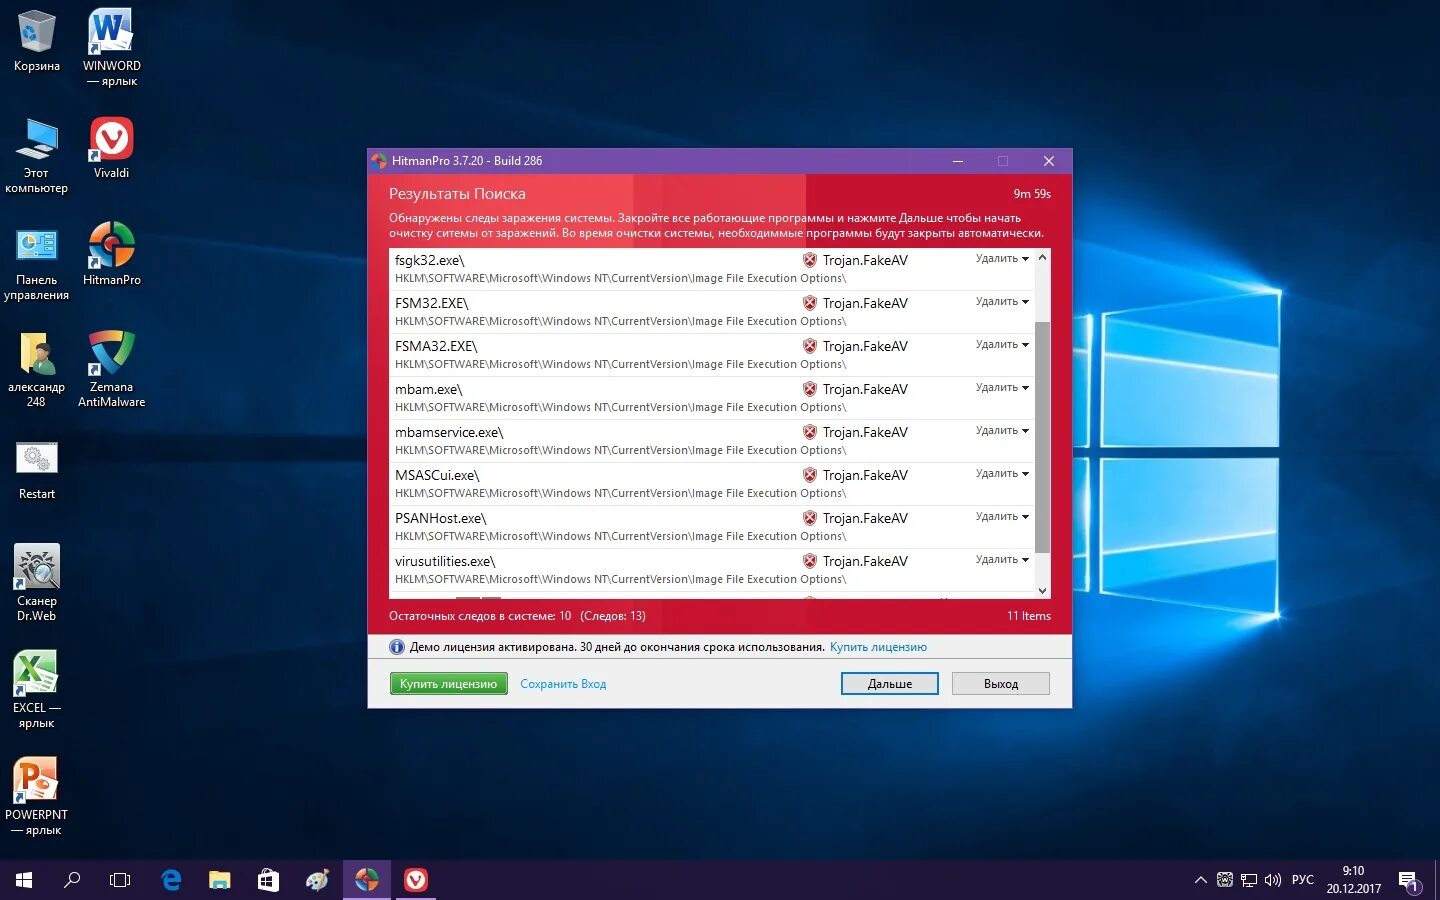Click the Выход button
Screen dimensions: 1440x900
point(1001,684)
